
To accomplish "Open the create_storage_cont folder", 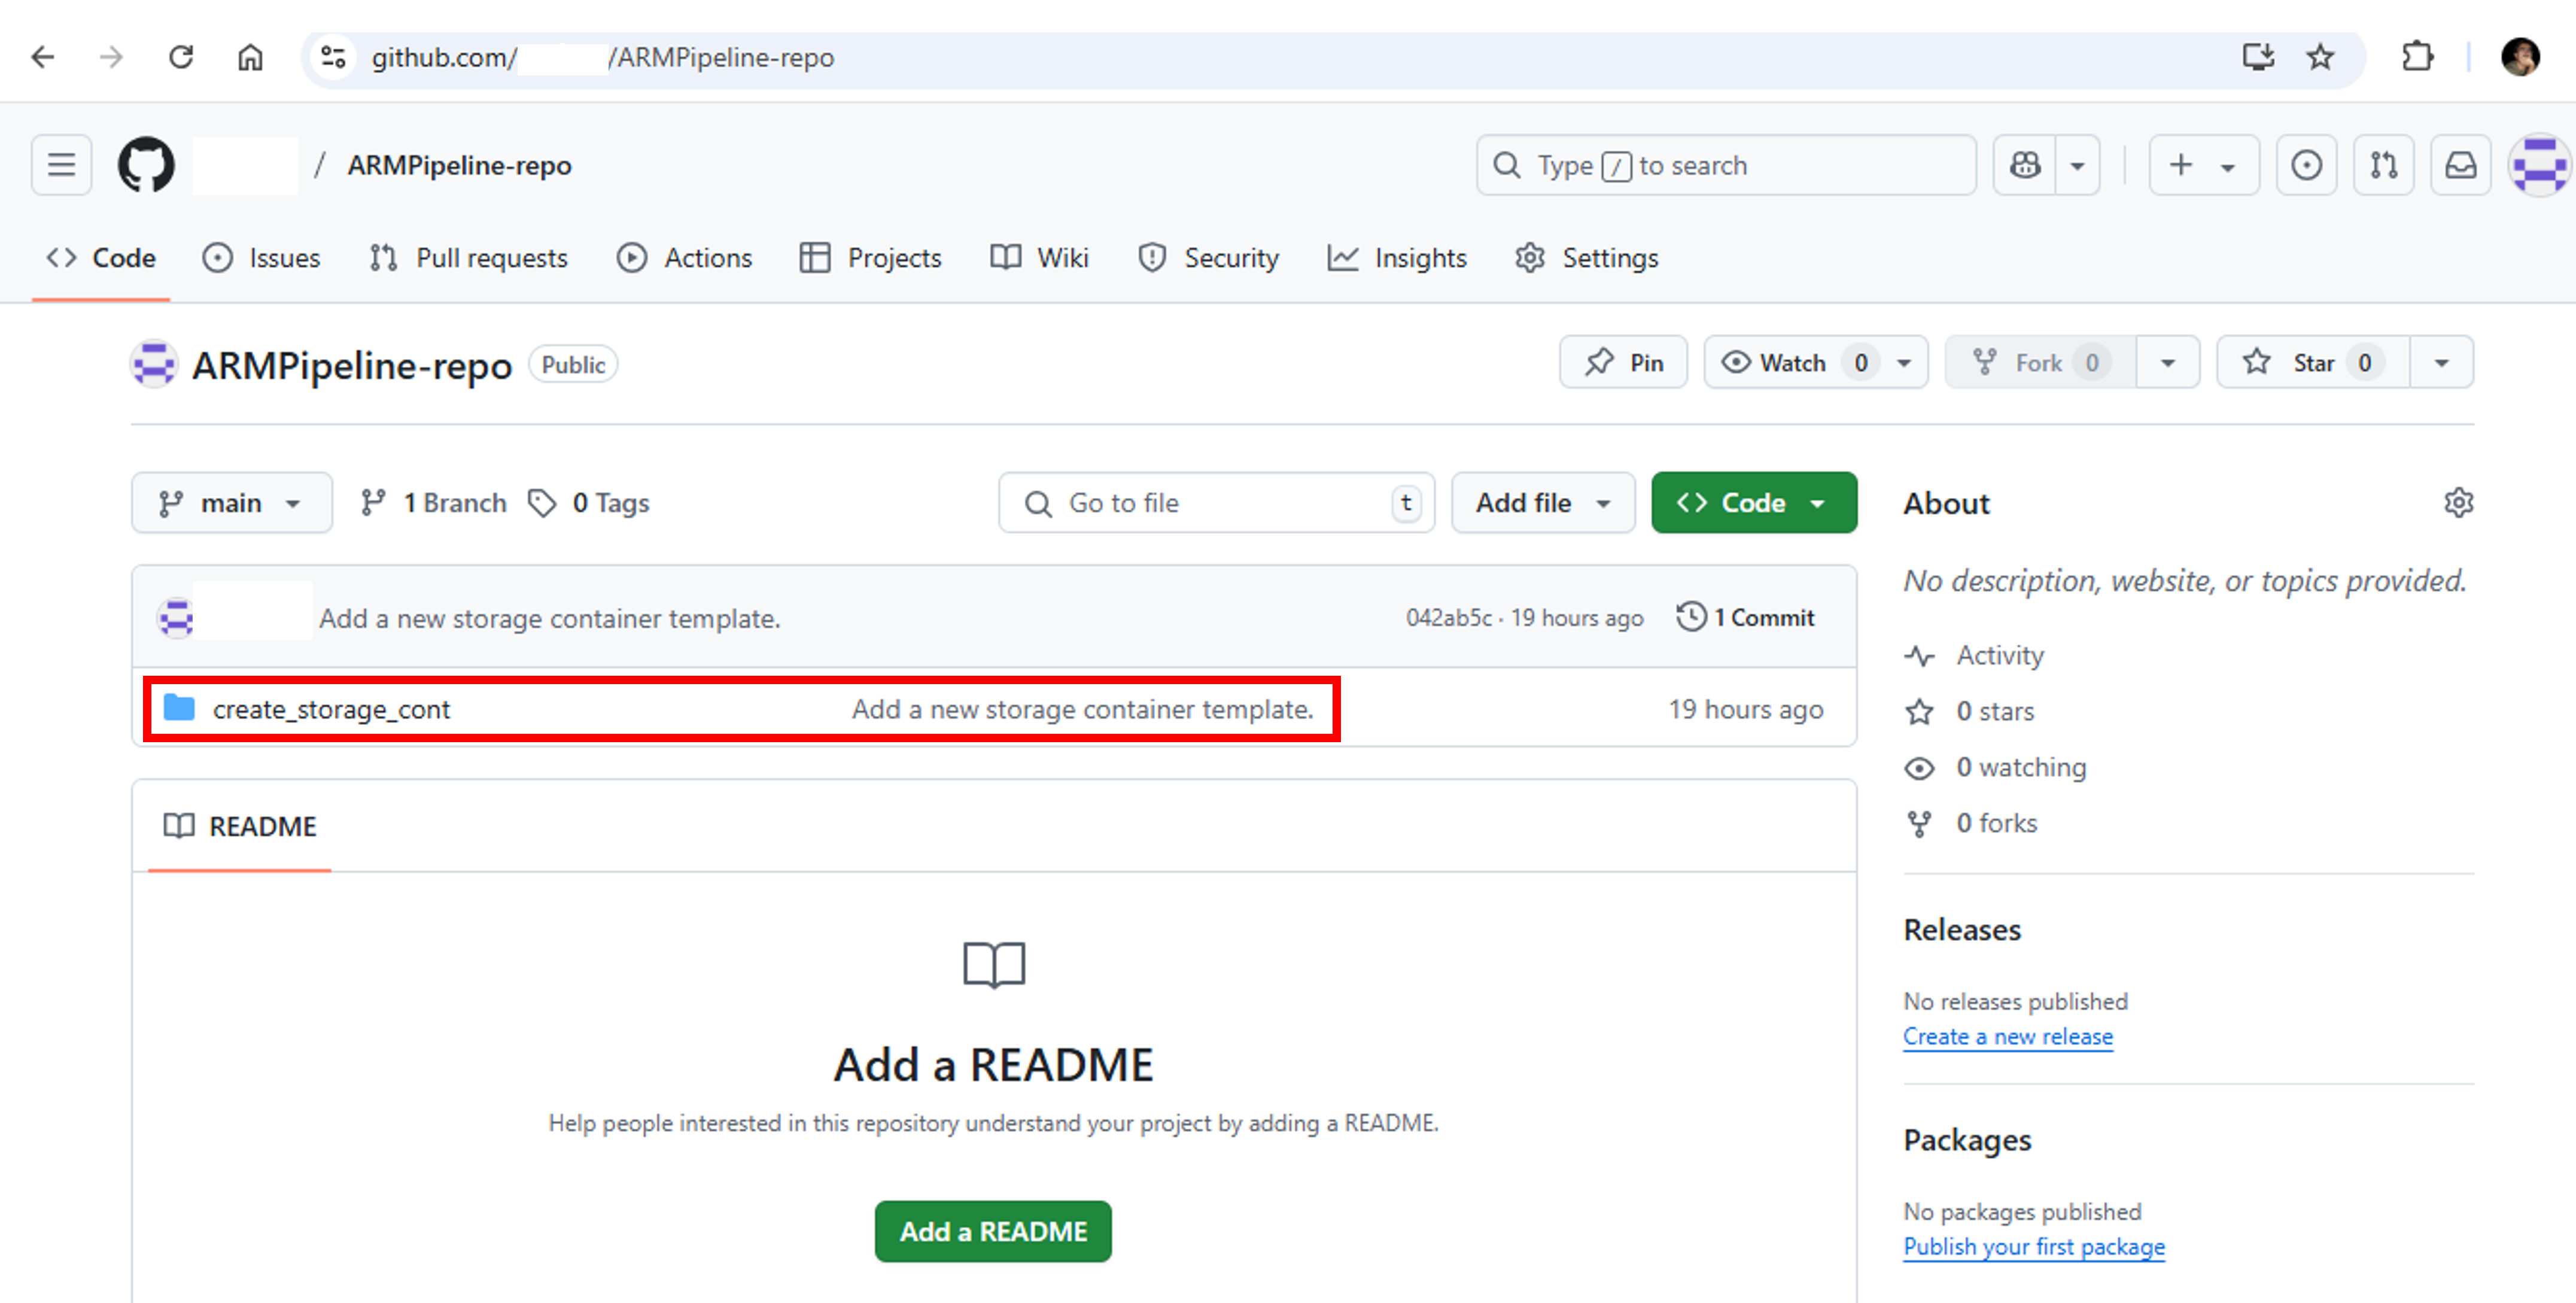I will pyautogui.click(x=332, y=709).
